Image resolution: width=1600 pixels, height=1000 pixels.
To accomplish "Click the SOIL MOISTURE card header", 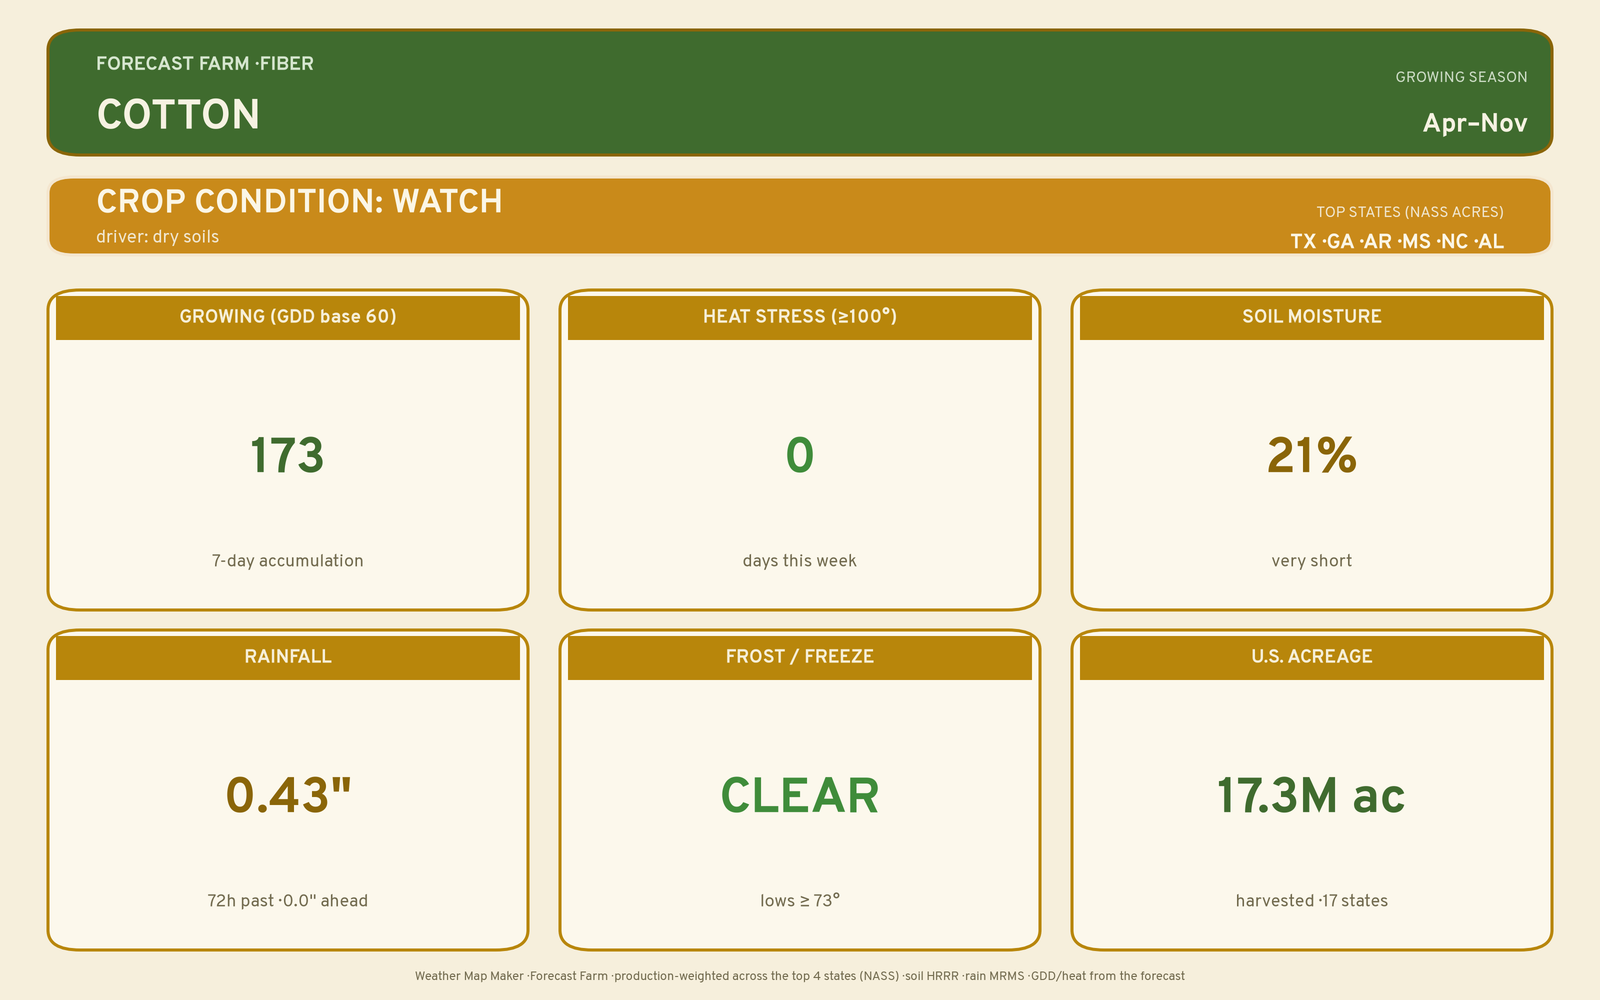I will 1312,316.
